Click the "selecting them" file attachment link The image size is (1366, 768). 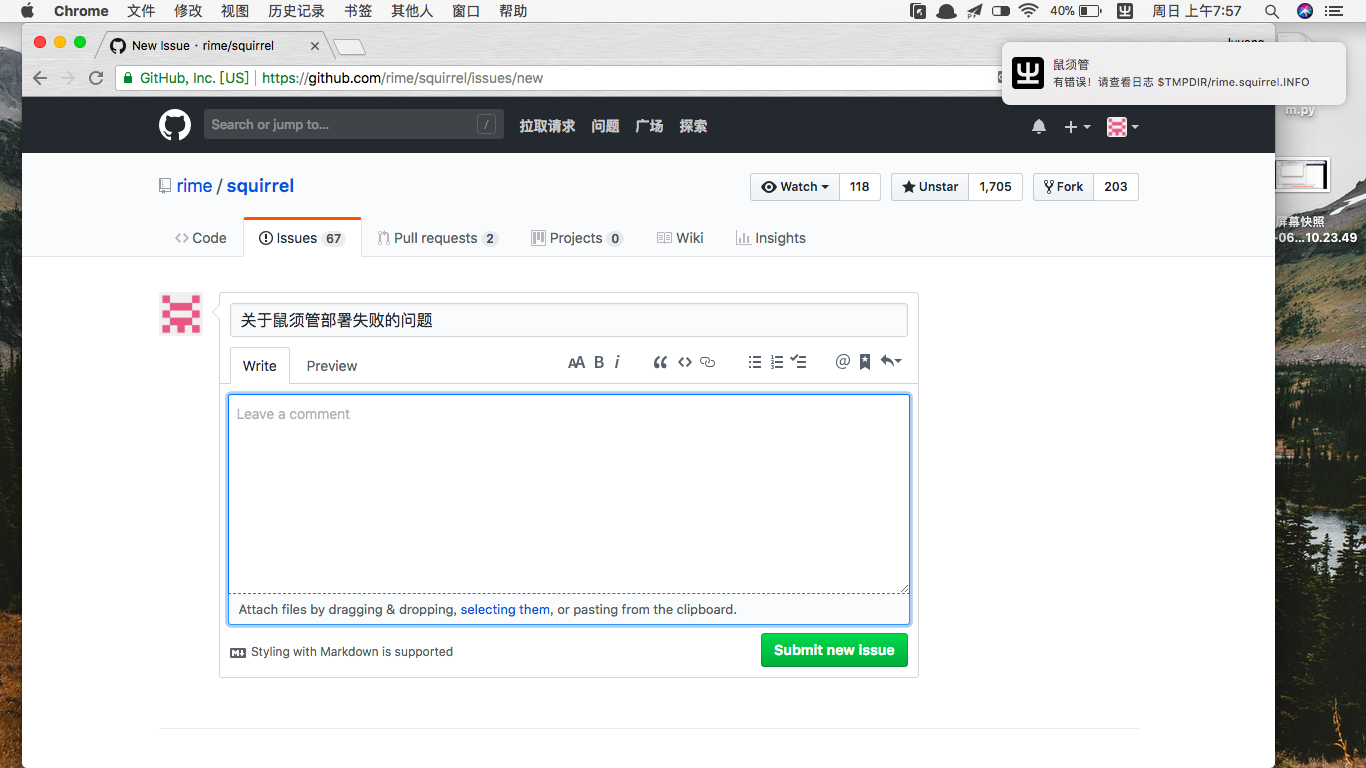click(x=504, y=609)
